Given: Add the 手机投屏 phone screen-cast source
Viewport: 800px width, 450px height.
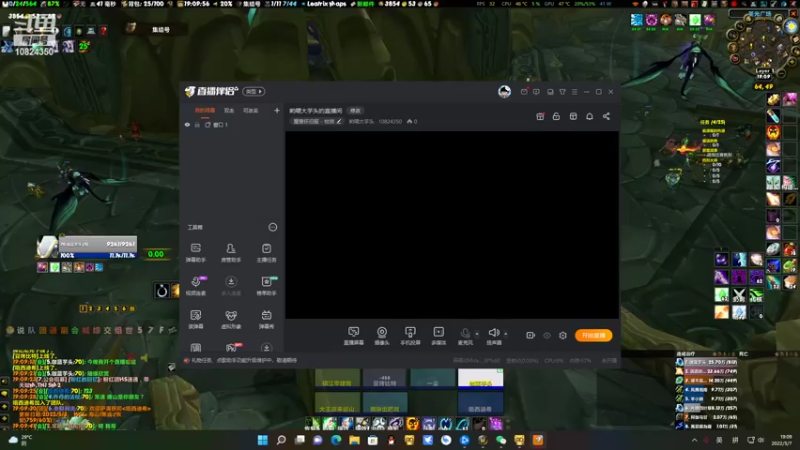Looking at the screenshot, I should point(410,336).
